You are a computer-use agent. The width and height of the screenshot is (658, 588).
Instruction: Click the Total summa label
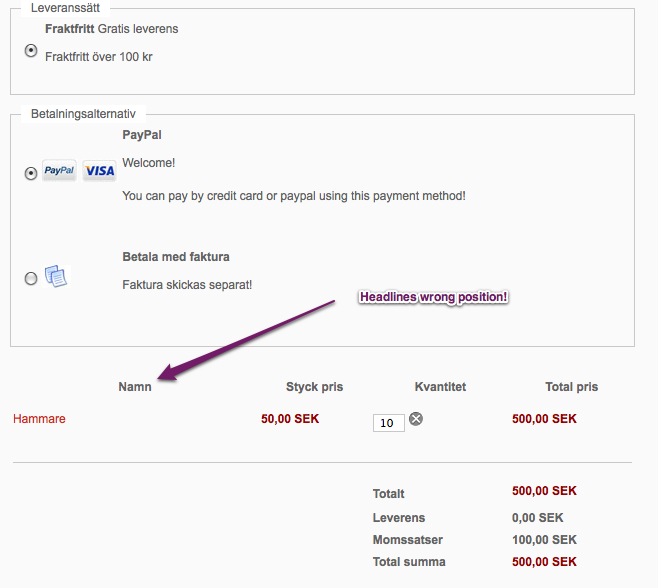409,562
